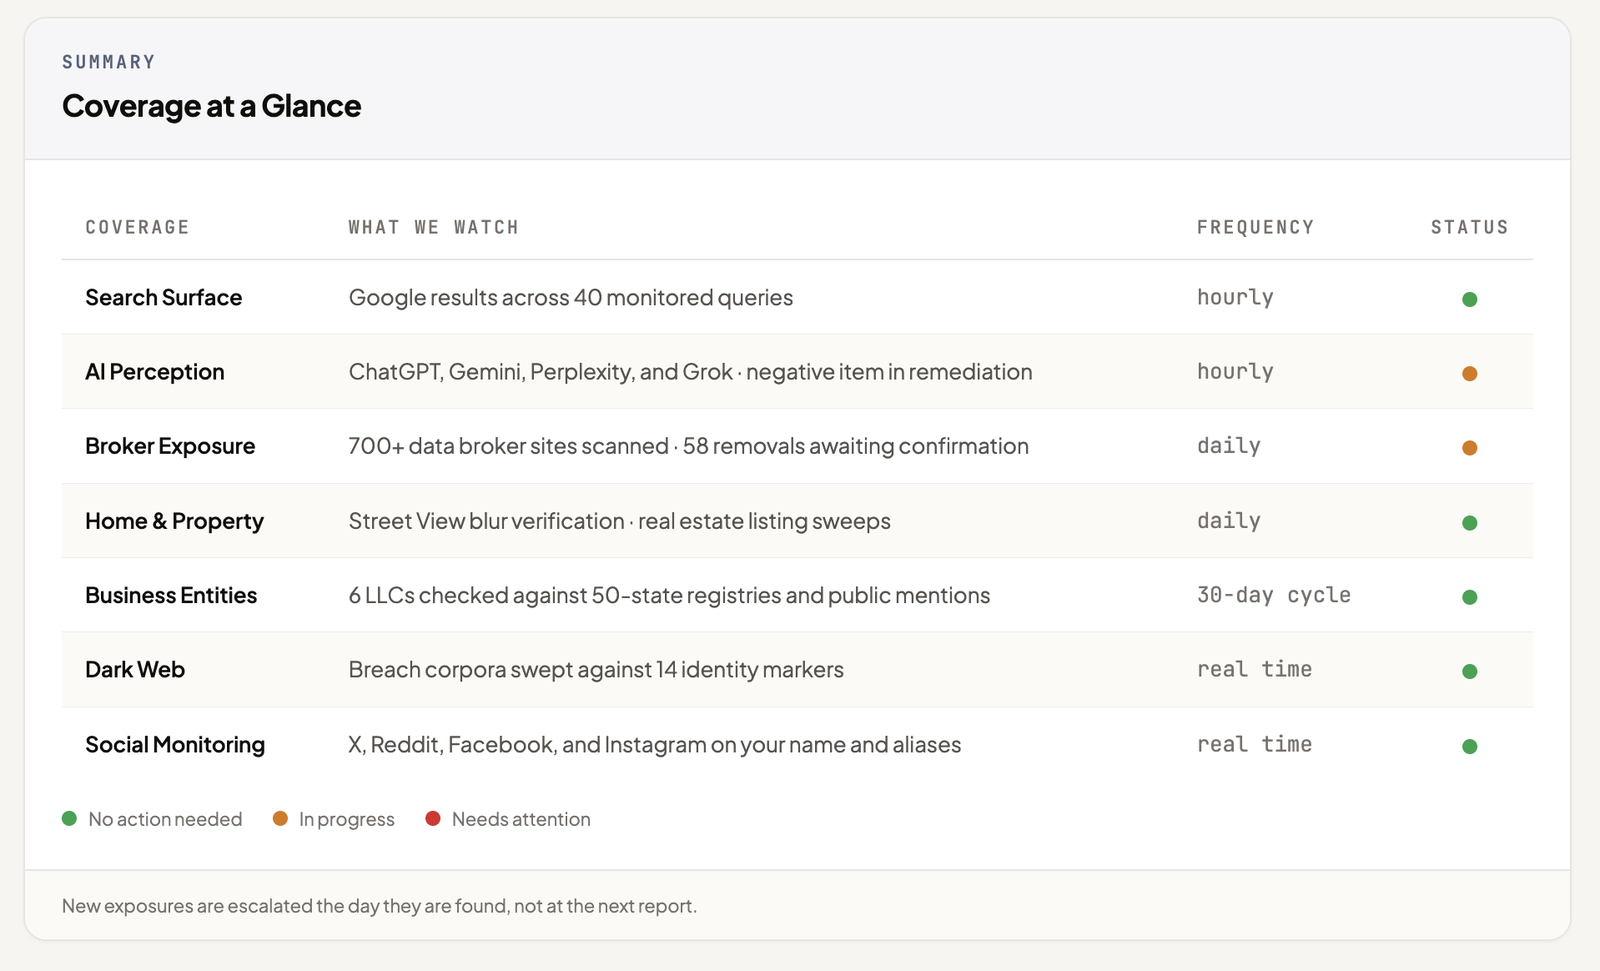
Task: Click the green legend dot beside No action needed
Action: point(69,818)
